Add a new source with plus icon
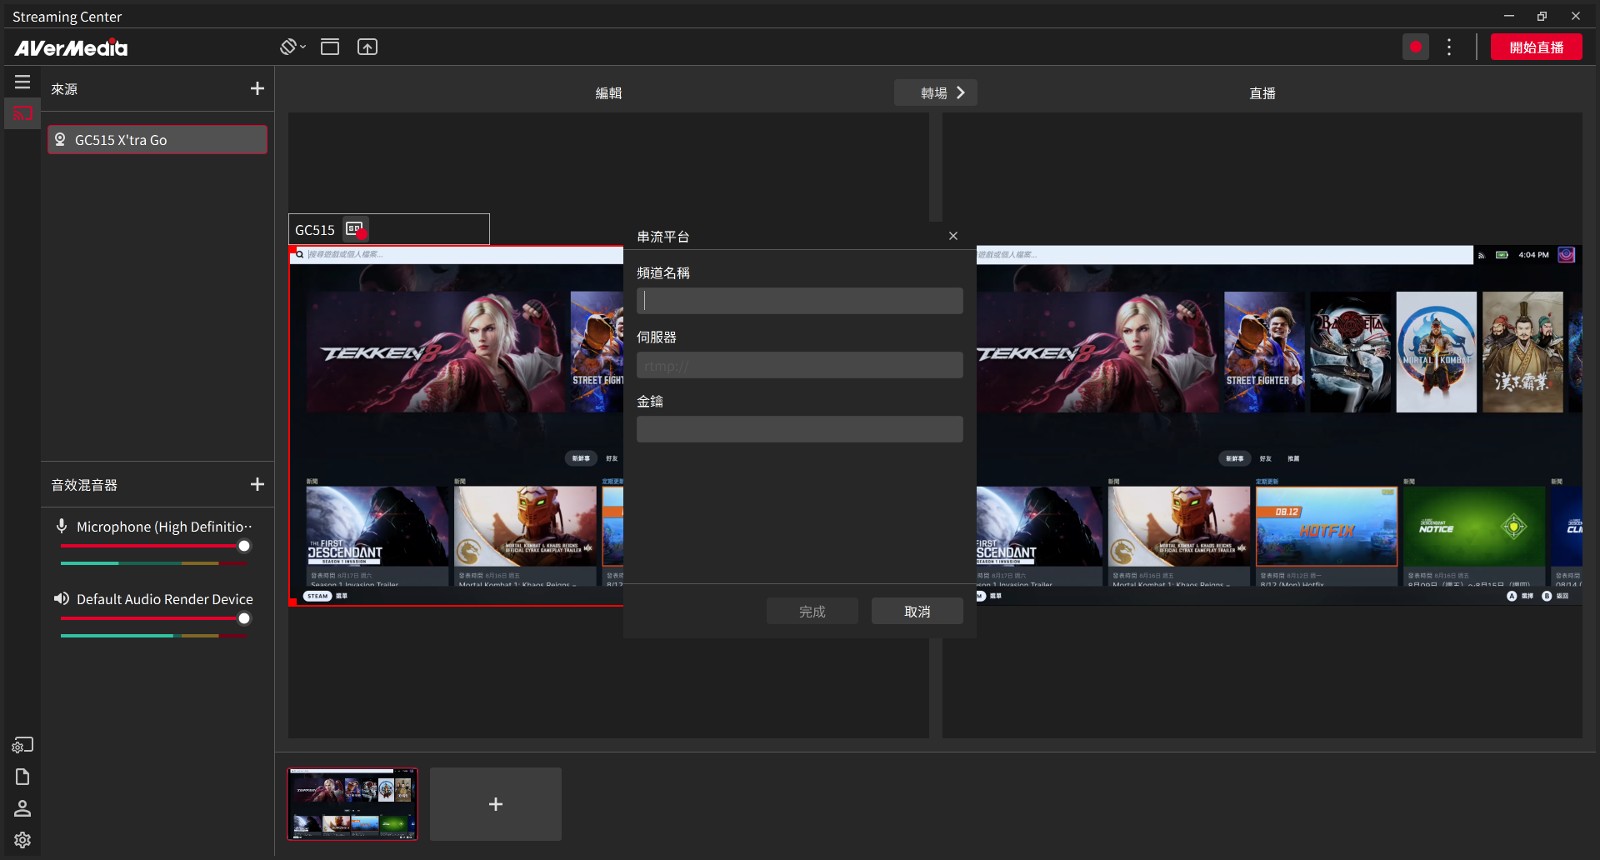This screenshot has width=1600, height=860. coord(257,89)
